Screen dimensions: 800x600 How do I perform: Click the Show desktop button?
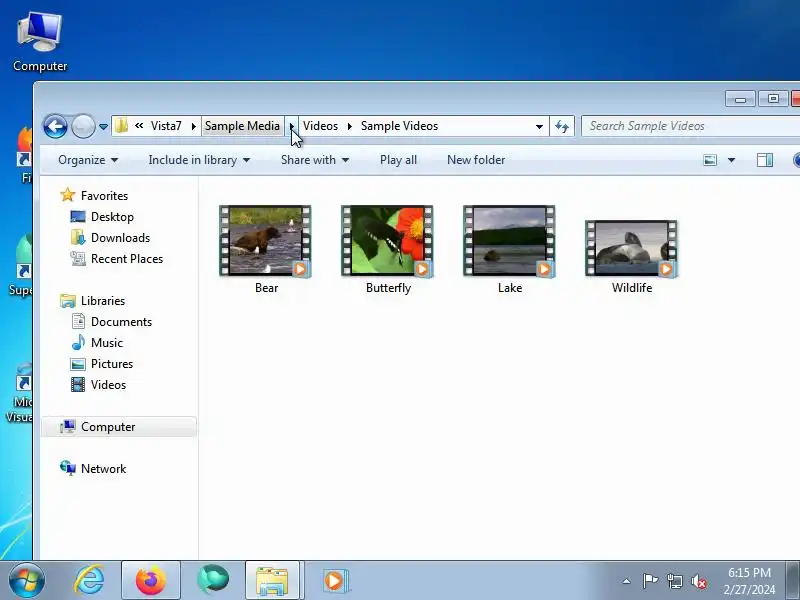click(x=792, y=581)
